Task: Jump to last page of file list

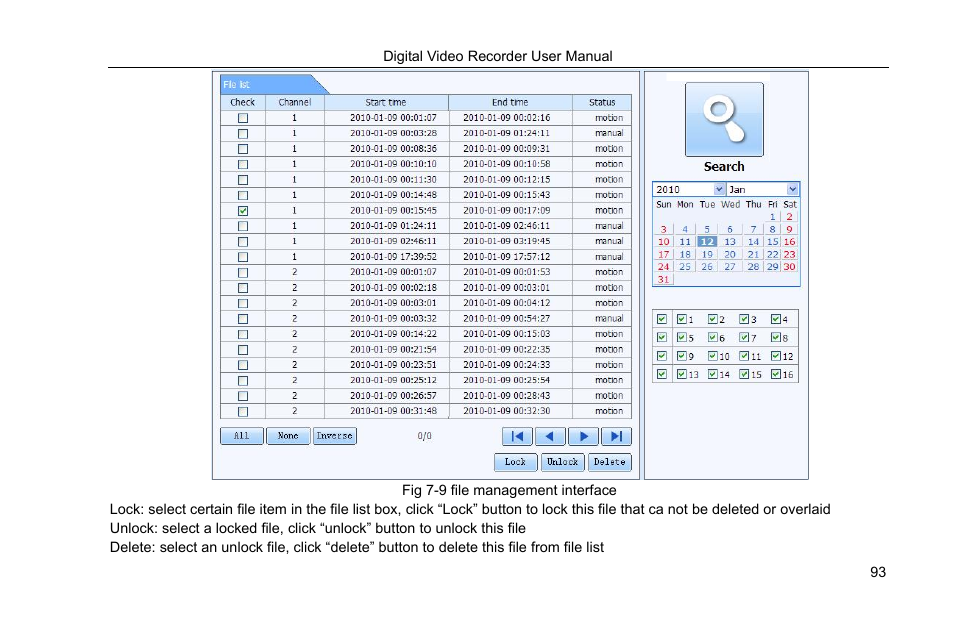Action: pyautogui.click(x=616, y=436)
